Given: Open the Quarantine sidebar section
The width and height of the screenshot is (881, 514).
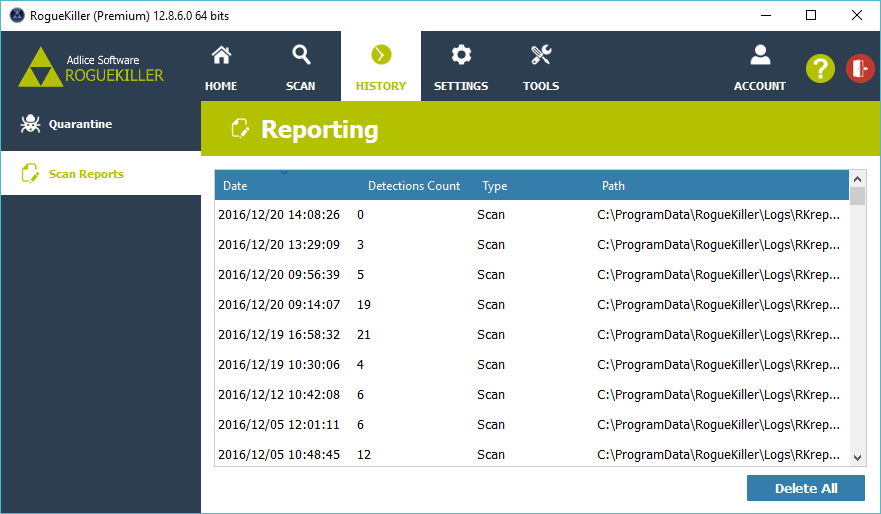Looking at the screenshot, I should point(80,124).
